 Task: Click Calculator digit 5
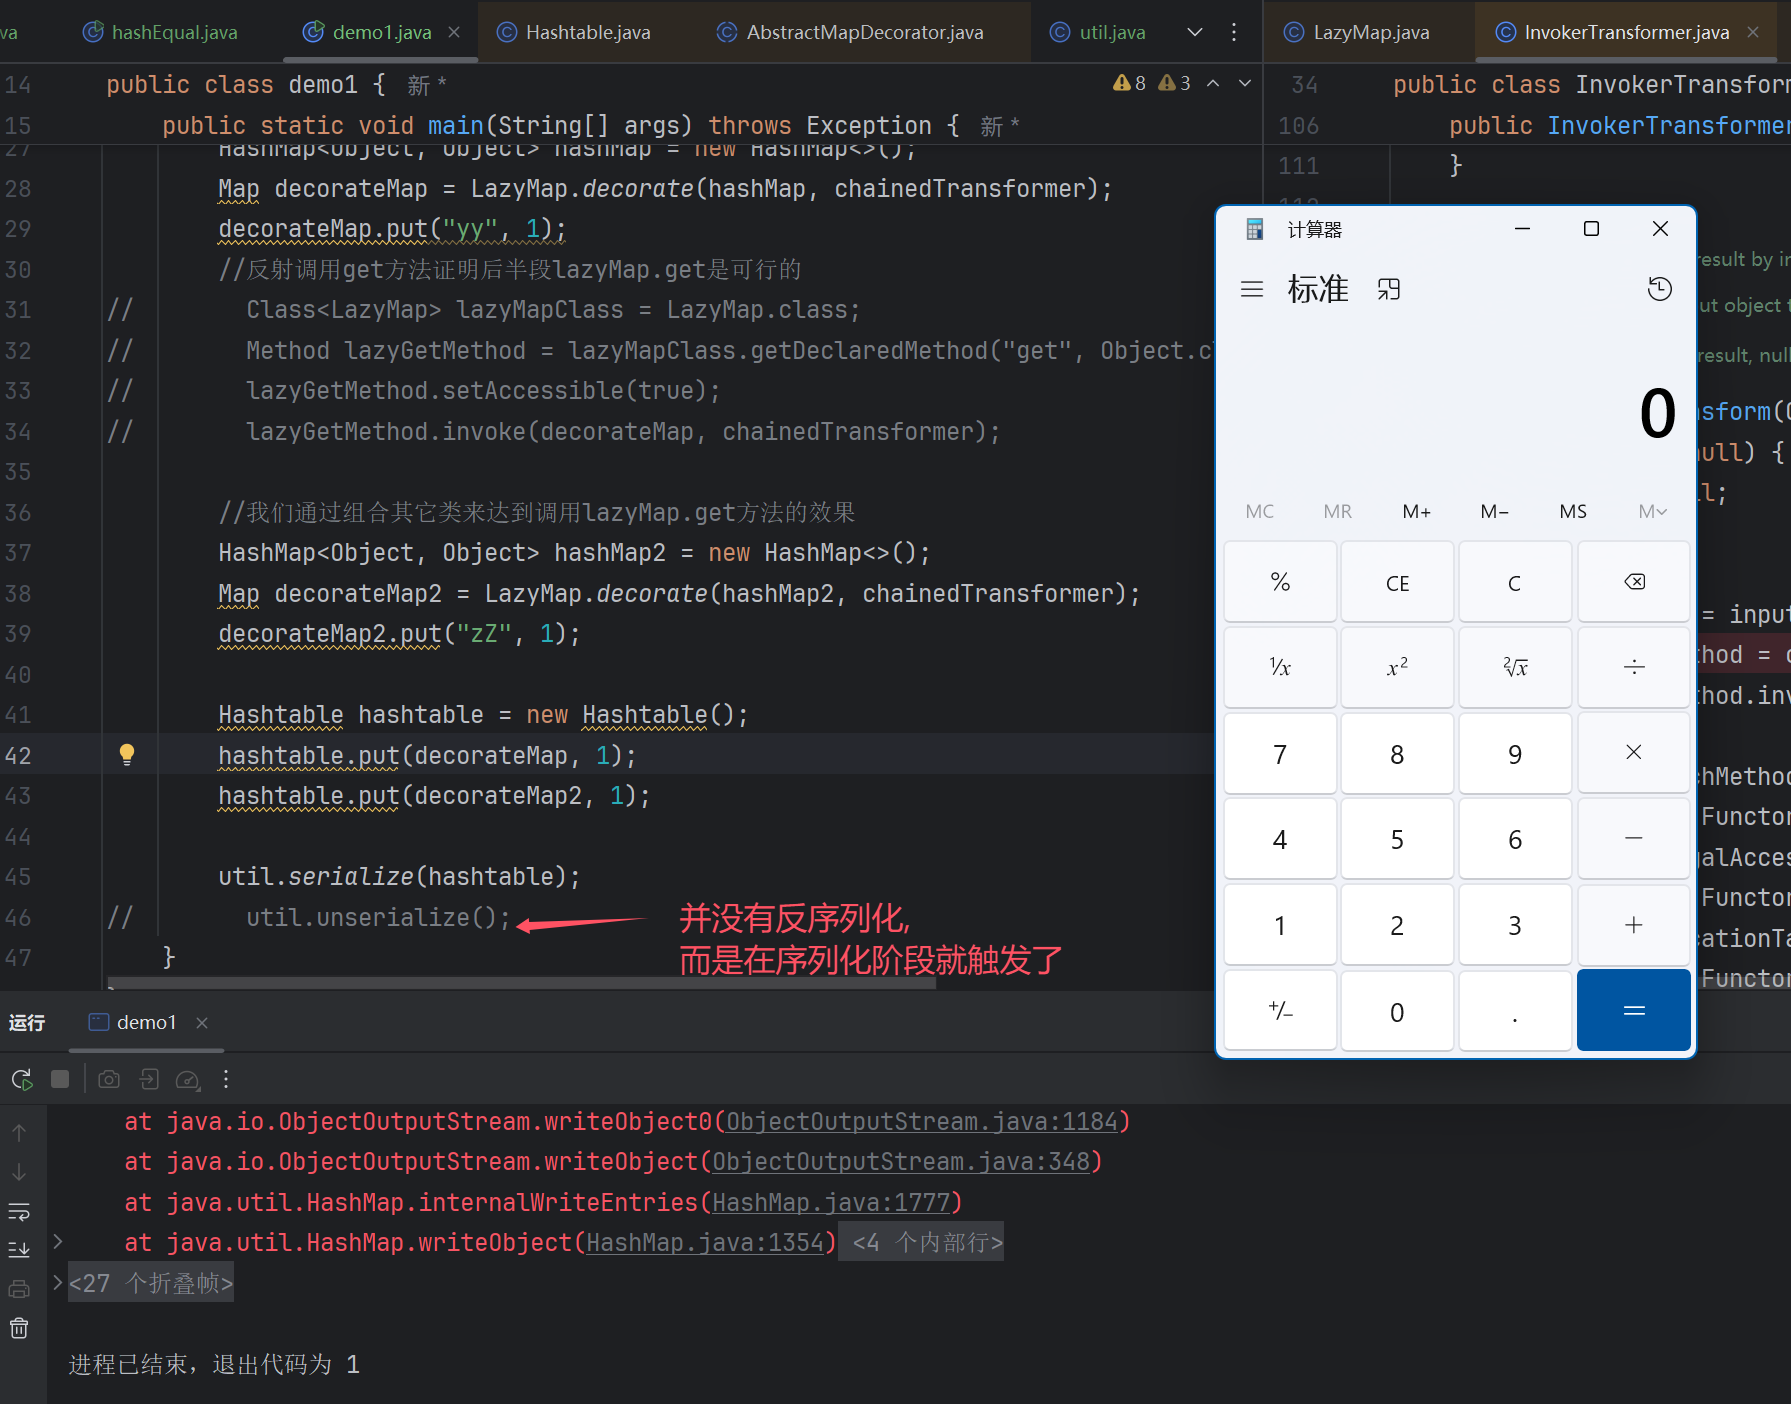click(1397, 838)
